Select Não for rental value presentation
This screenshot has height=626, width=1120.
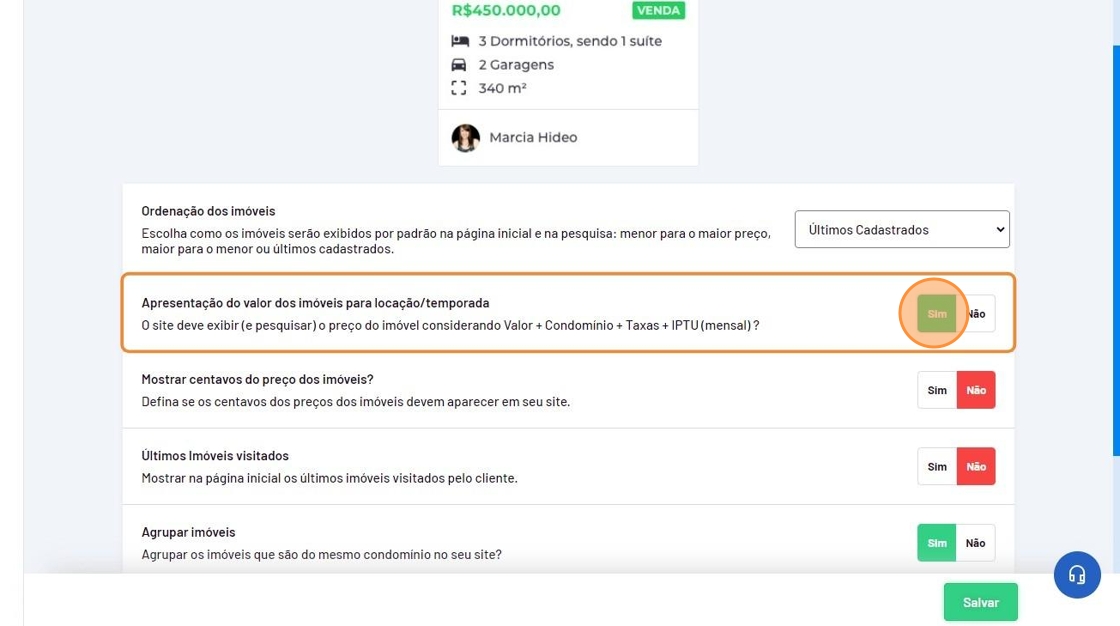pos(976,314)
